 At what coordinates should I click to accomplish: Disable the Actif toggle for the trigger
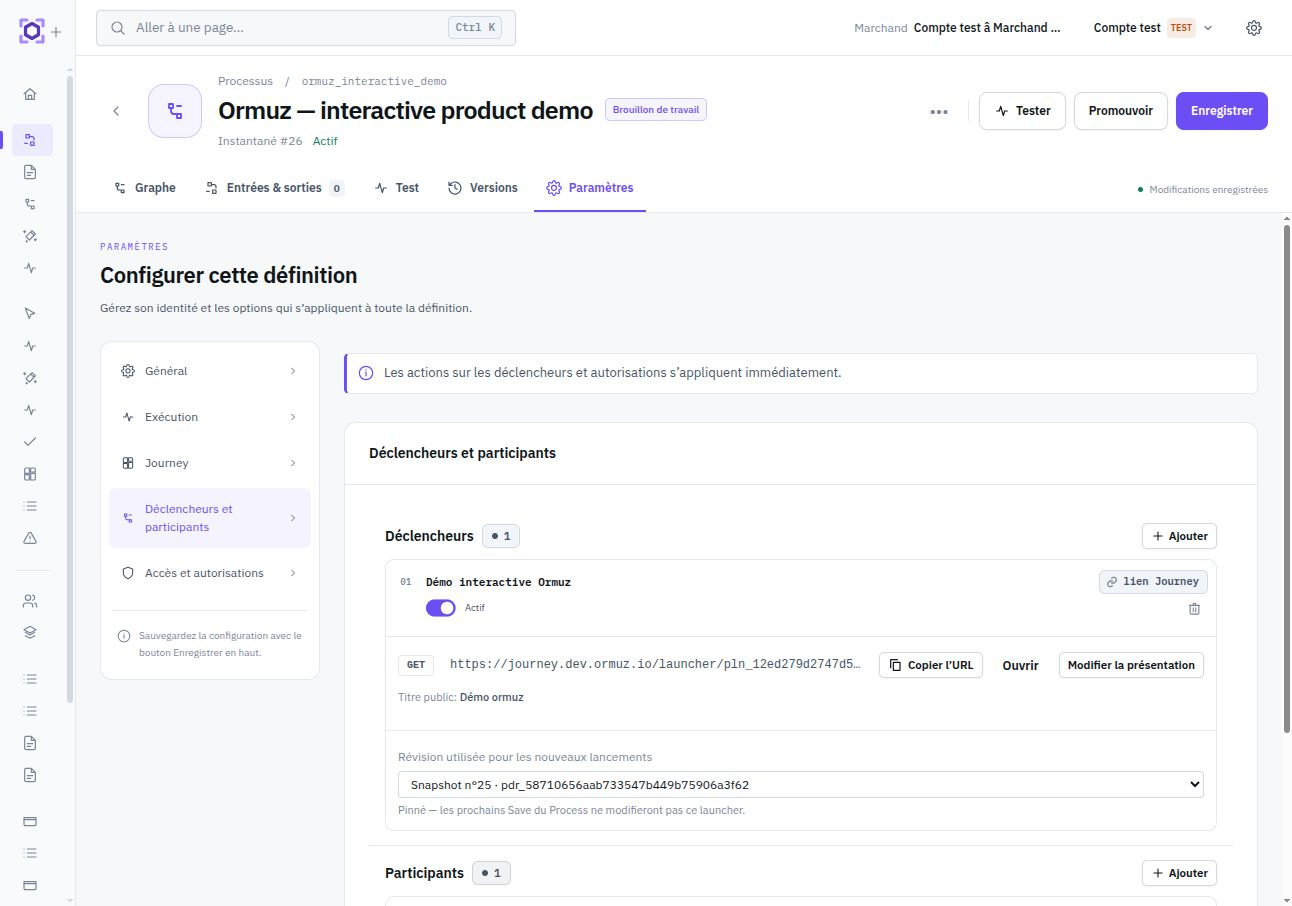click(x=441, y=608)
